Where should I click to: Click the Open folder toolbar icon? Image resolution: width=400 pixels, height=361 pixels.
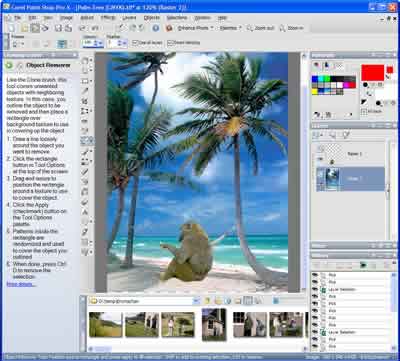tap(25, 28)
